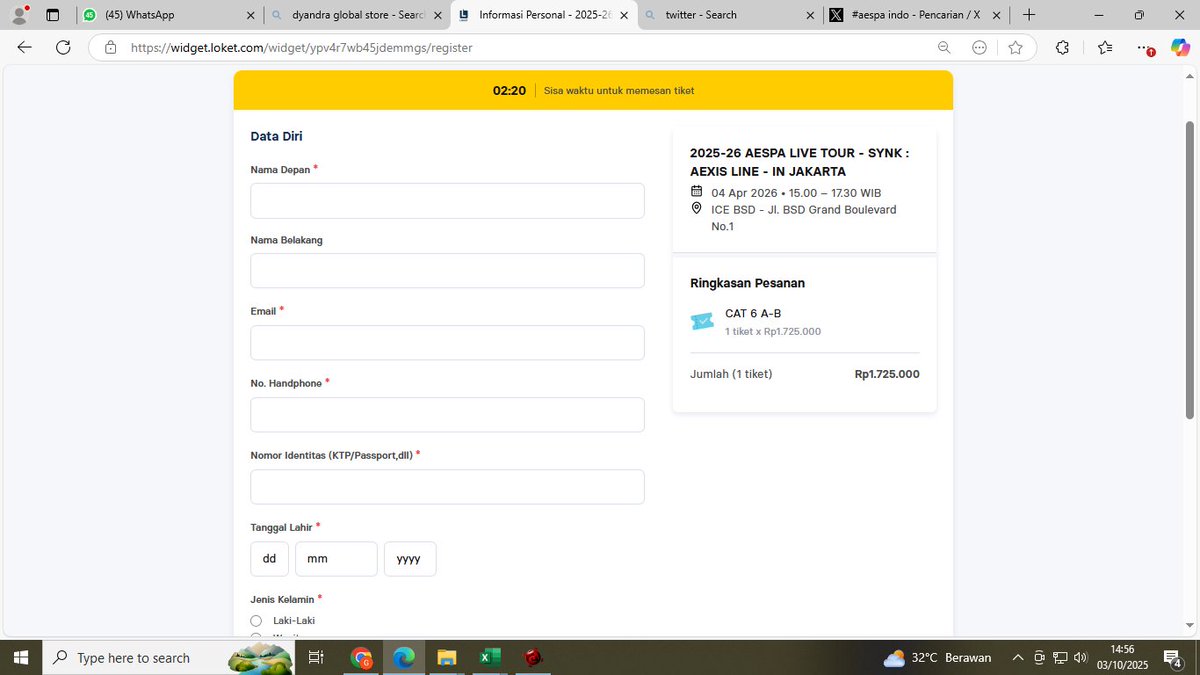The height and width of the screenshot is (675, 1200).
Task: Select the Informasi Personal tab
Action: (544, 15)
